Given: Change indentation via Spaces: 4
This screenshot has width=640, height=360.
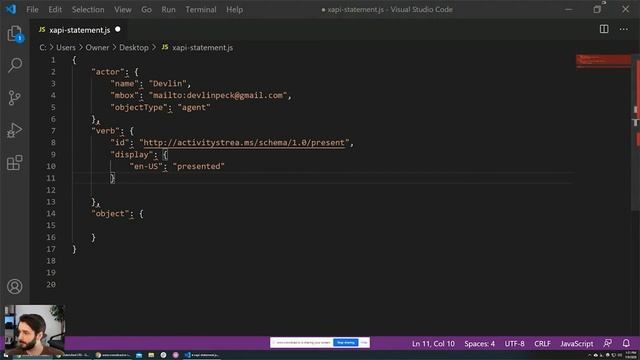Looking at the screenshot, I should coord(480,344).
